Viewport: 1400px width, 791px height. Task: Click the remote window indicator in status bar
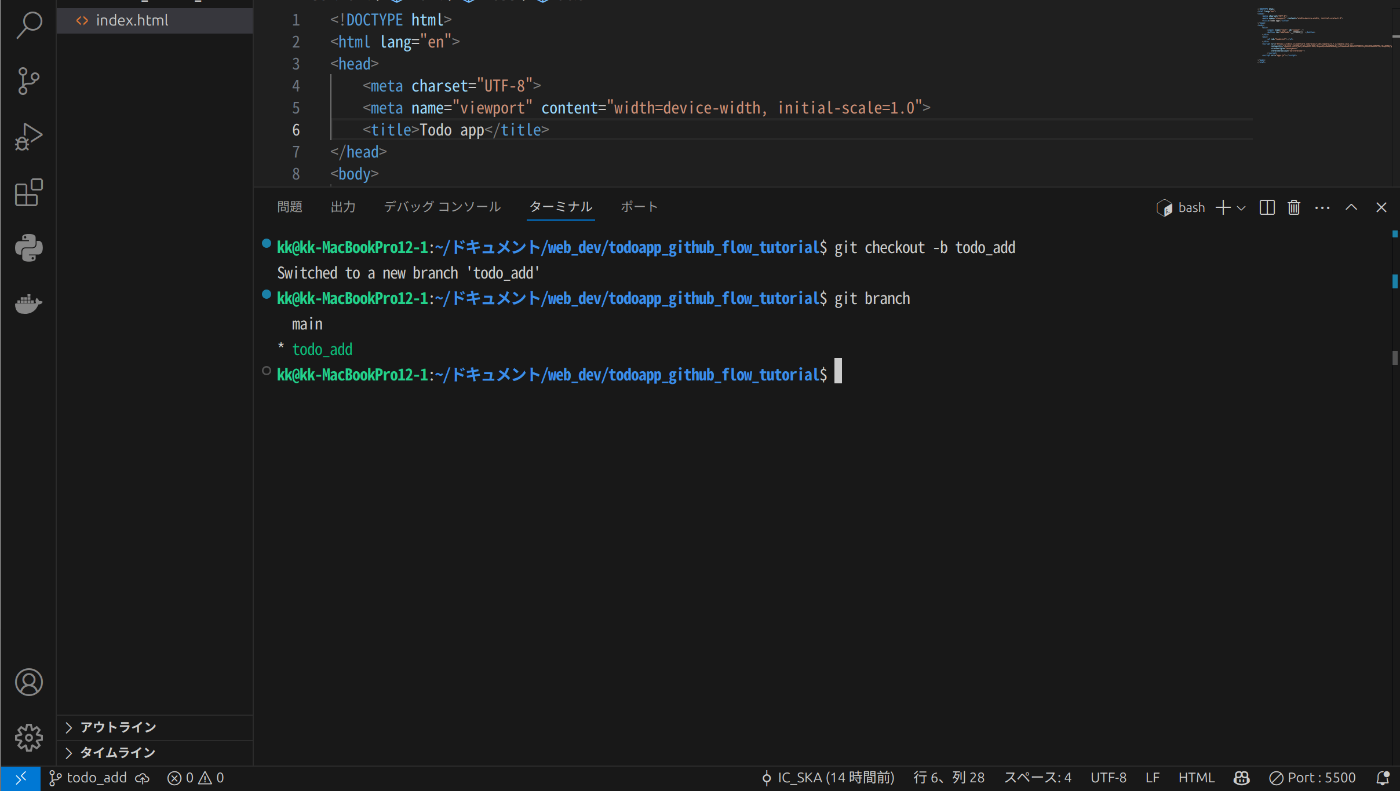20,778
